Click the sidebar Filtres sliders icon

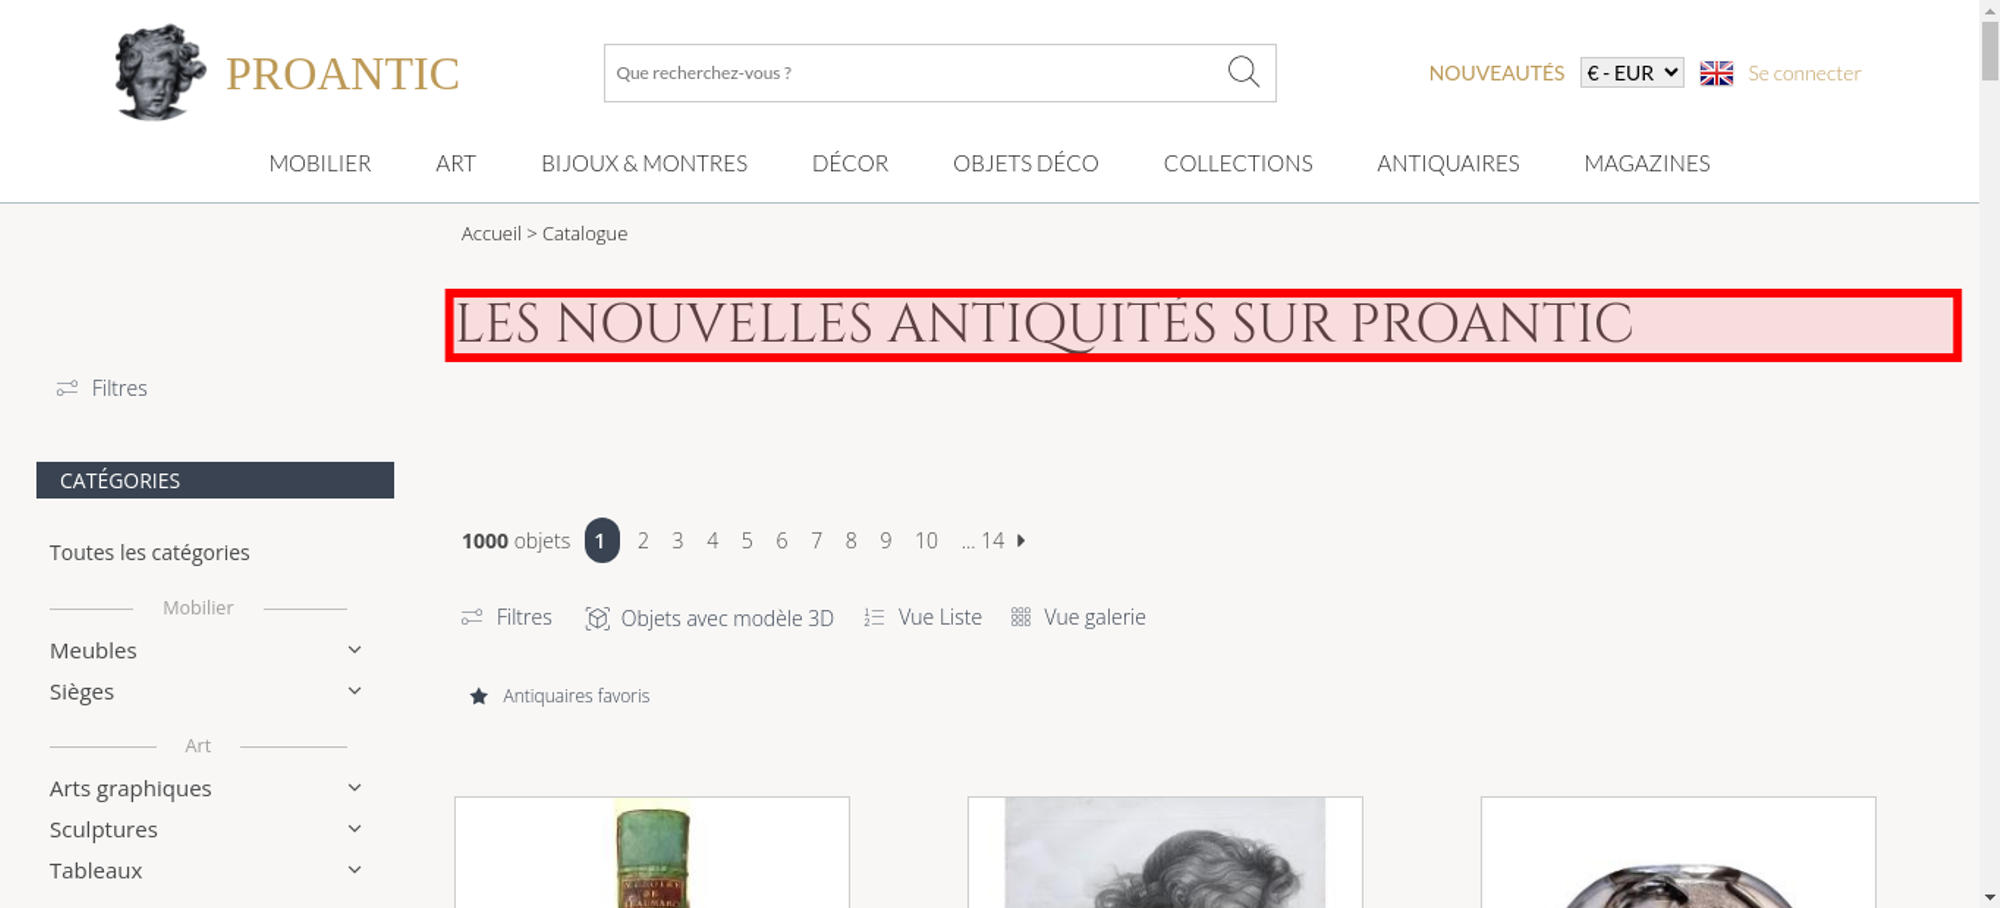click(x=67, y=388)
